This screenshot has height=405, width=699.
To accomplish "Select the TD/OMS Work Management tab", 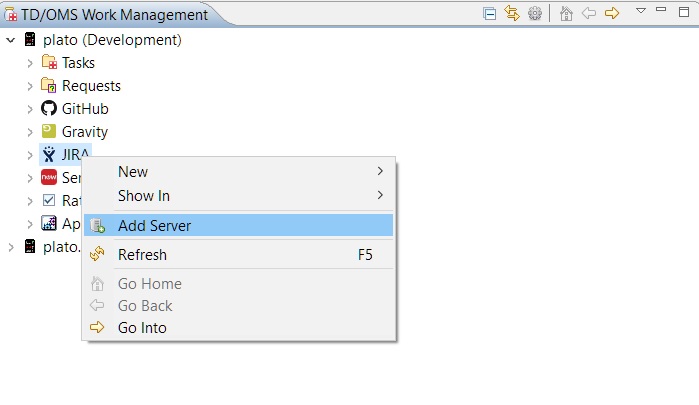I will (x=112, y=14).
